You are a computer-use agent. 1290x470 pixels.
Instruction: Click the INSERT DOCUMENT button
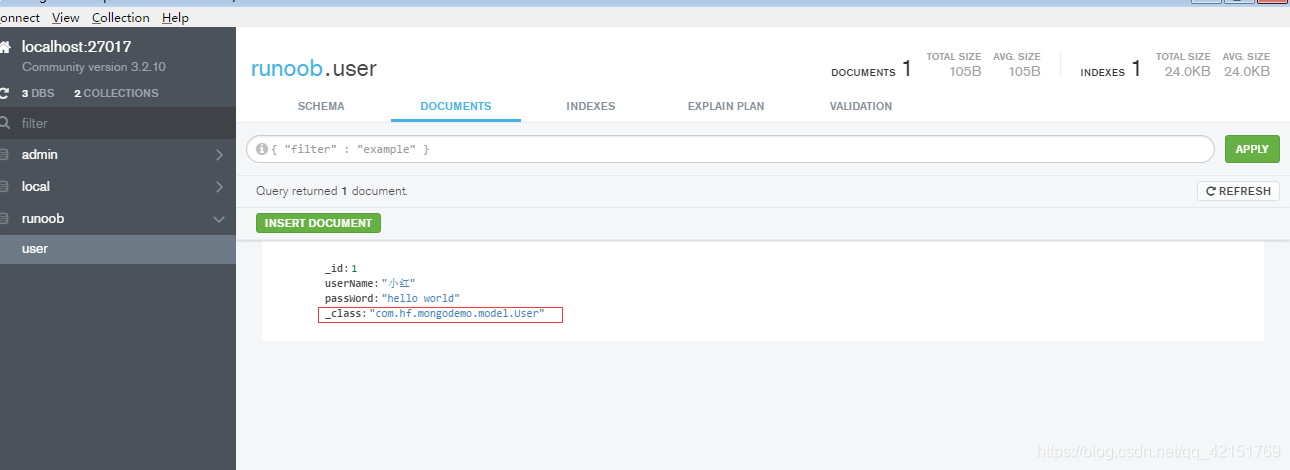(318, 223)
